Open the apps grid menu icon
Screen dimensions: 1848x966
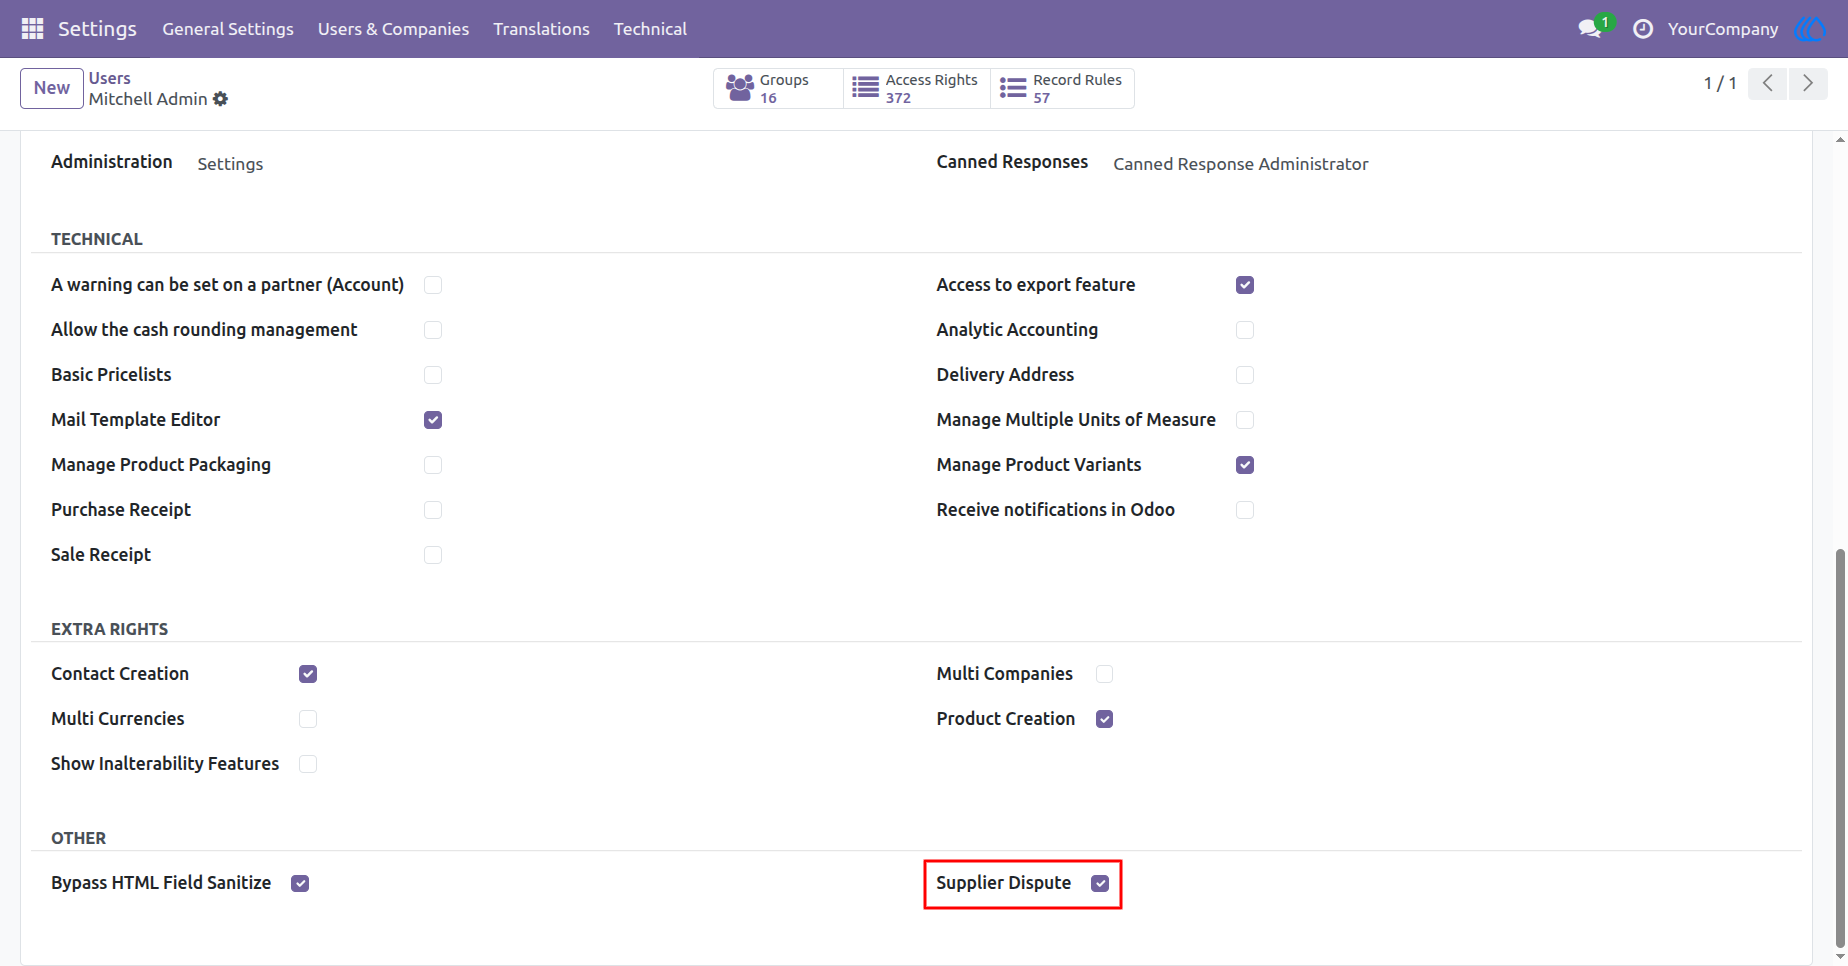(x=32, y=29)
